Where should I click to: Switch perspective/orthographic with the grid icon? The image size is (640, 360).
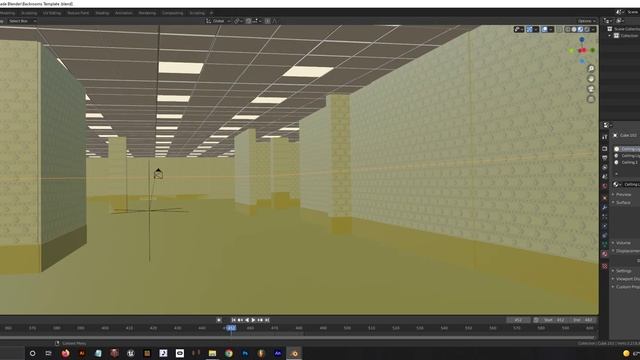coord(591,99)
